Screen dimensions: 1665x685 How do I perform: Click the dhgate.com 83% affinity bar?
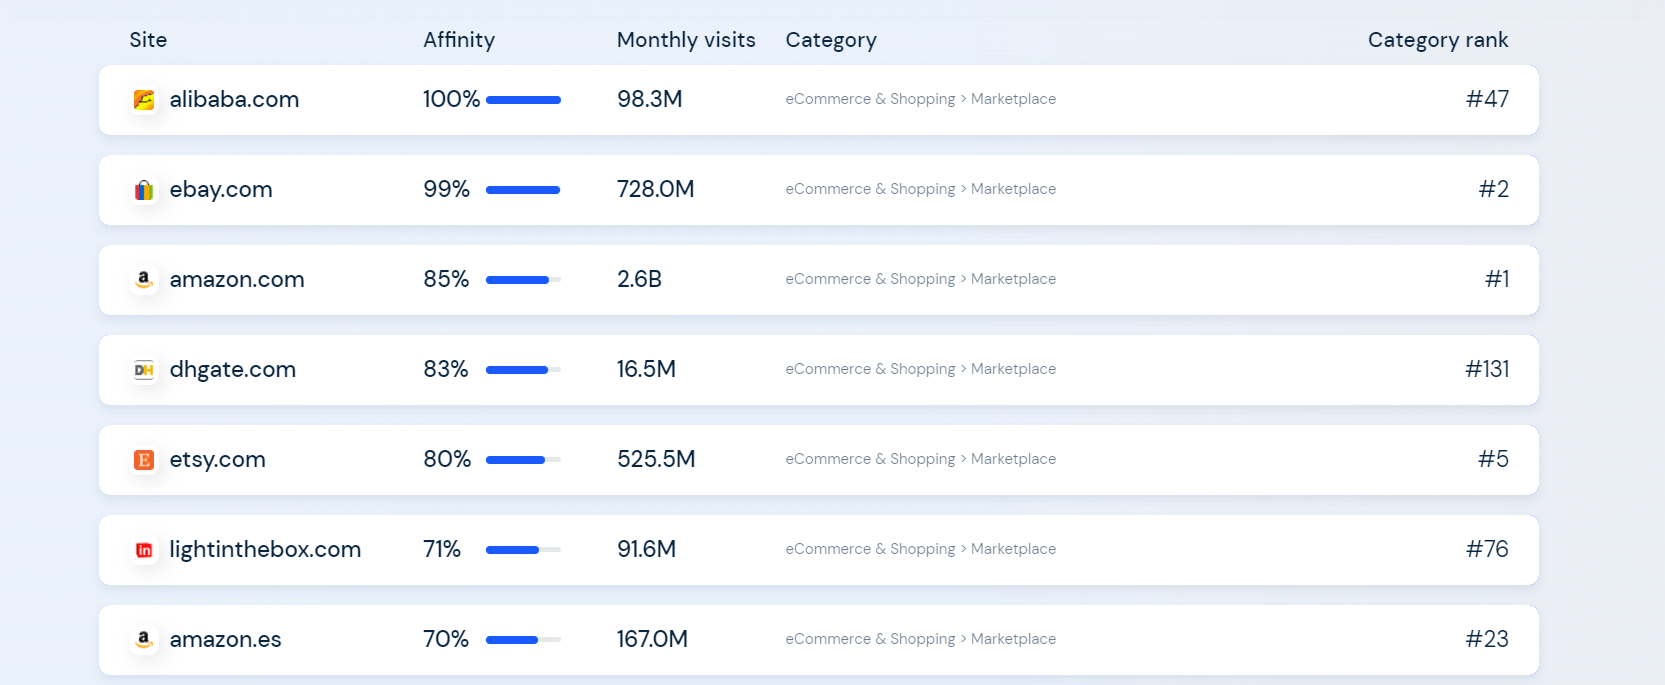523,370
